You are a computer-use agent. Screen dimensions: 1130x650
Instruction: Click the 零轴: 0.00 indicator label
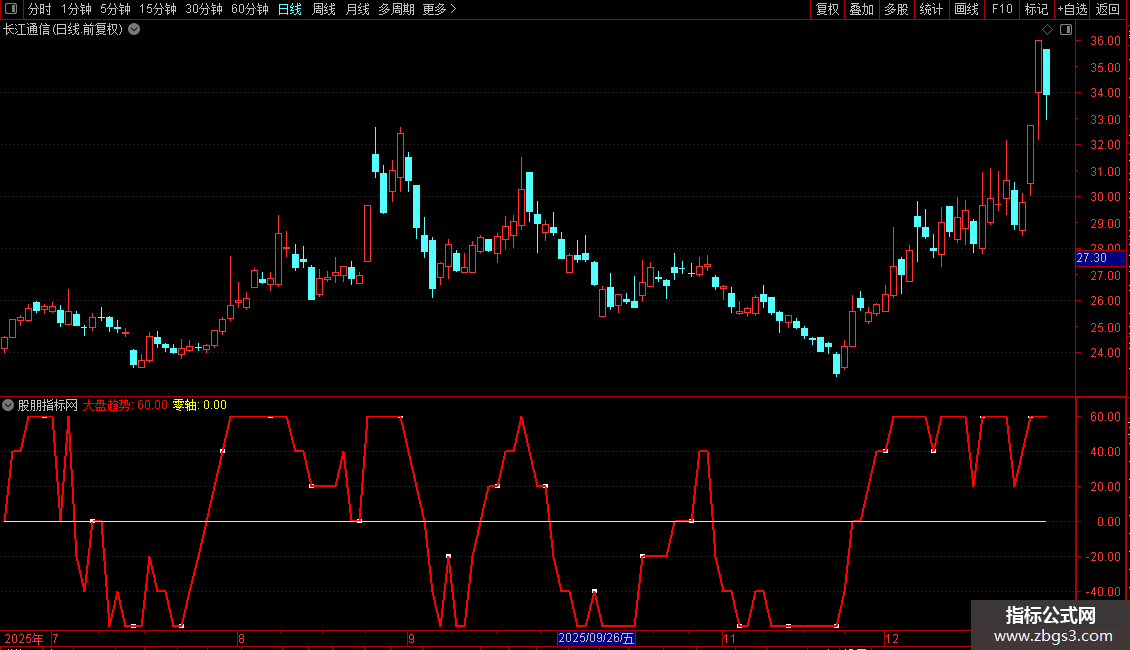point(200,405)
